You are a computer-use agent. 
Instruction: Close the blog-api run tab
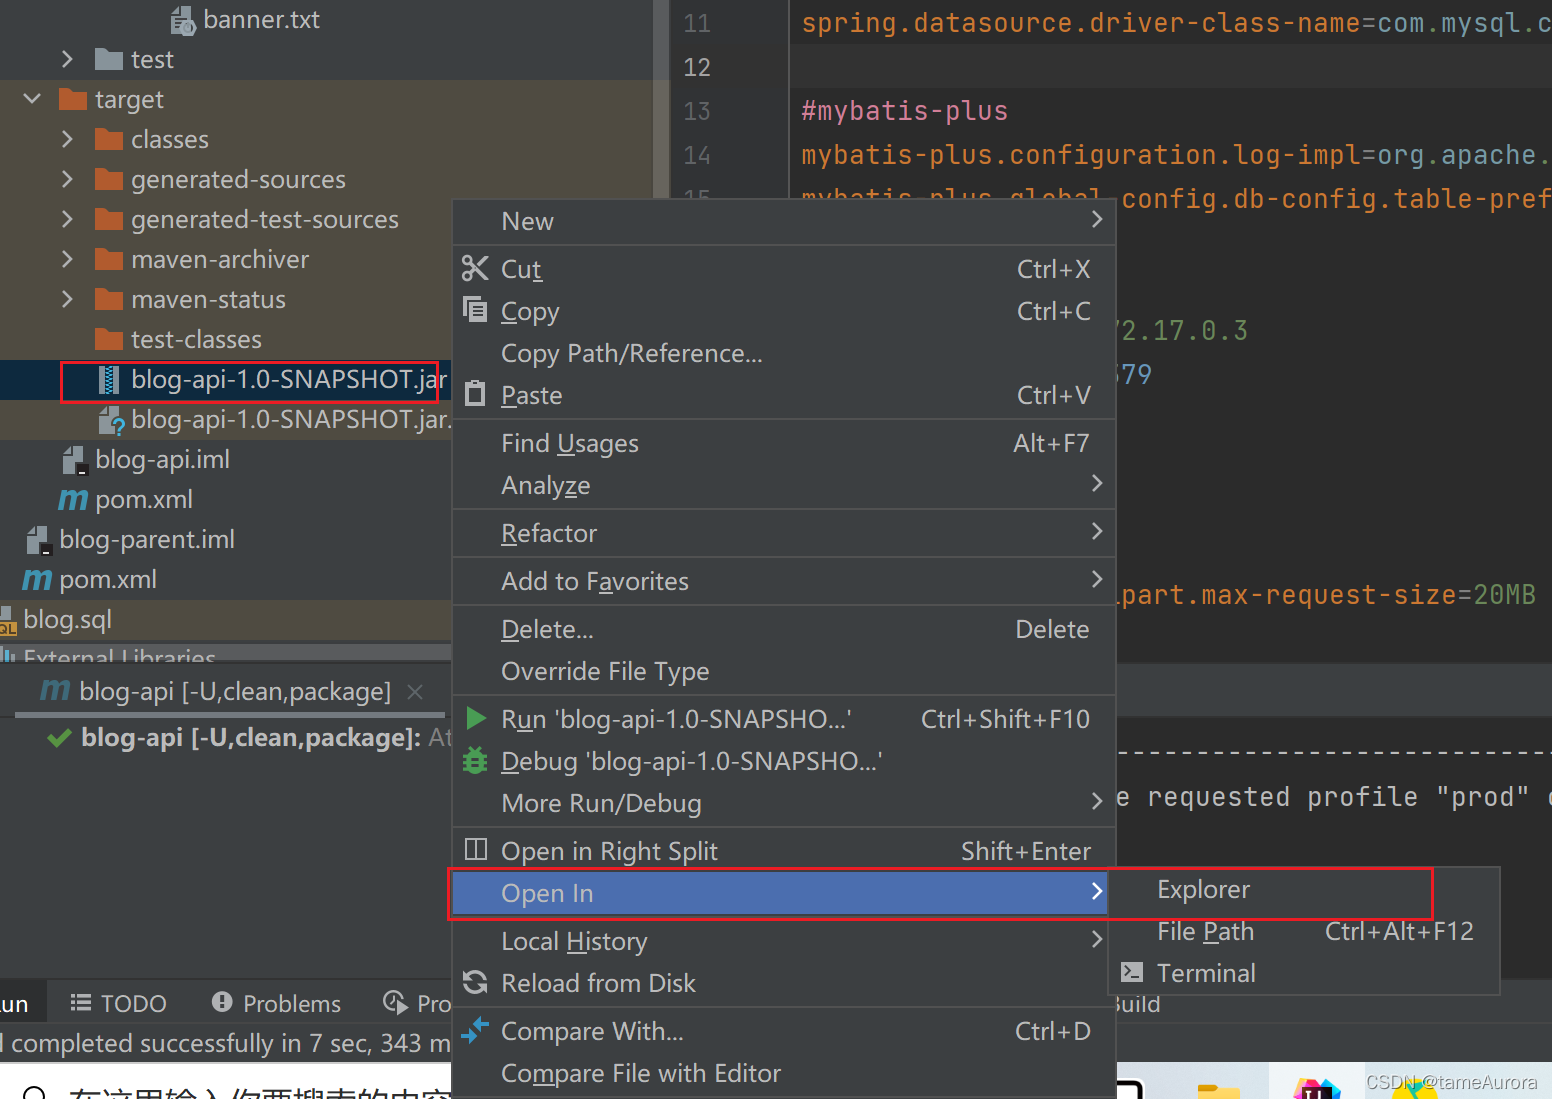pos(416,691)
